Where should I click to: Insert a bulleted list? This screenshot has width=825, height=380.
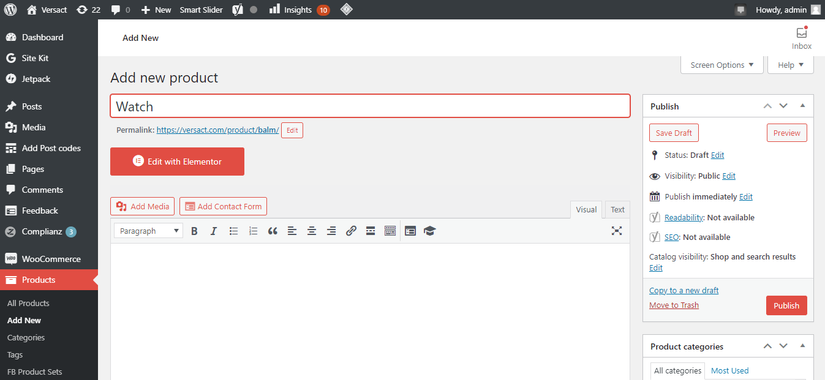[234, 231]
